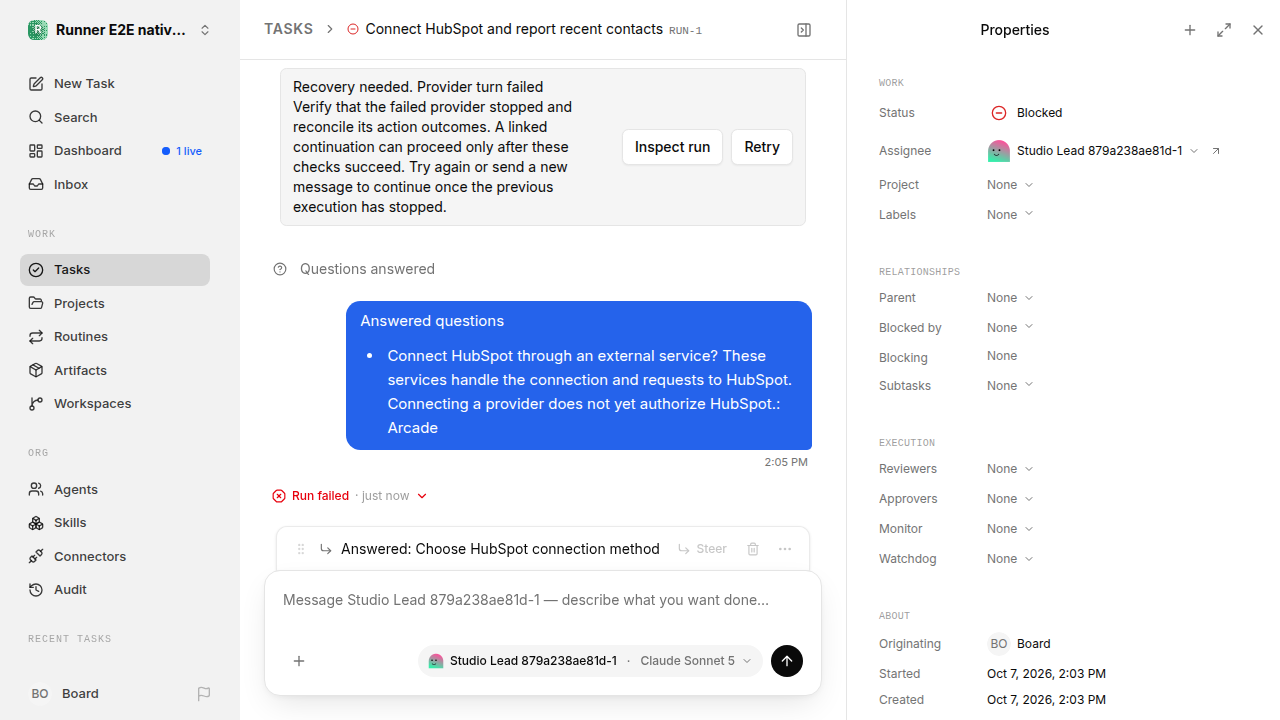Image resolution: width=1280 pixels, height=720 pixels.
Task: Click the TASKS breadcrumb link
Action: click(x=288, y=30)
